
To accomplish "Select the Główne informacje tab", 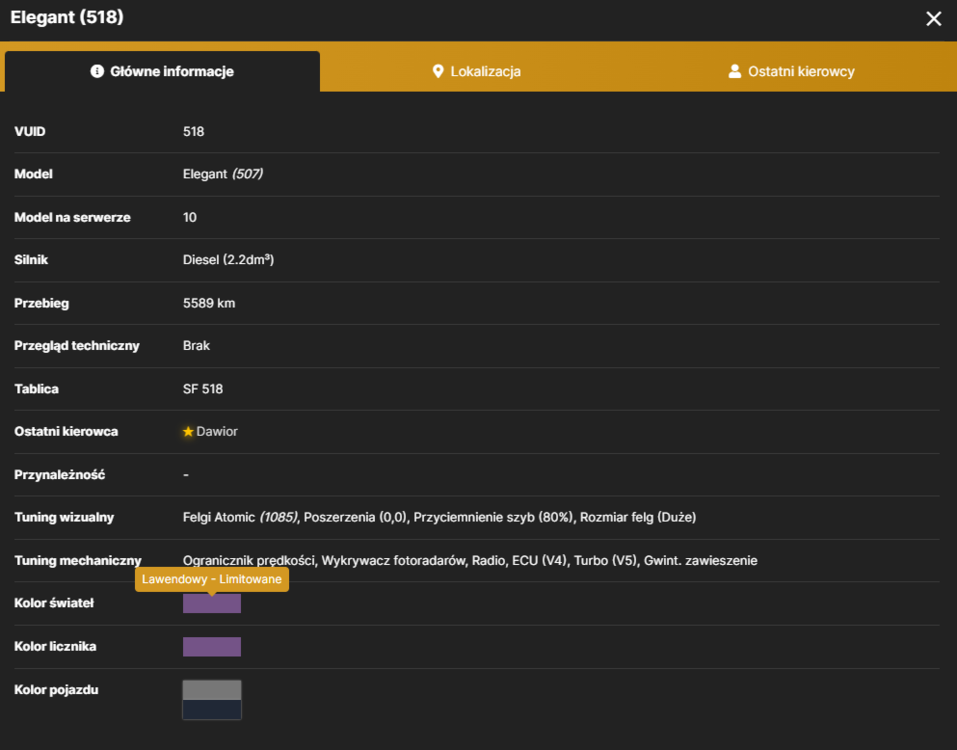I will pyautogui.click(x=162, y=71).
